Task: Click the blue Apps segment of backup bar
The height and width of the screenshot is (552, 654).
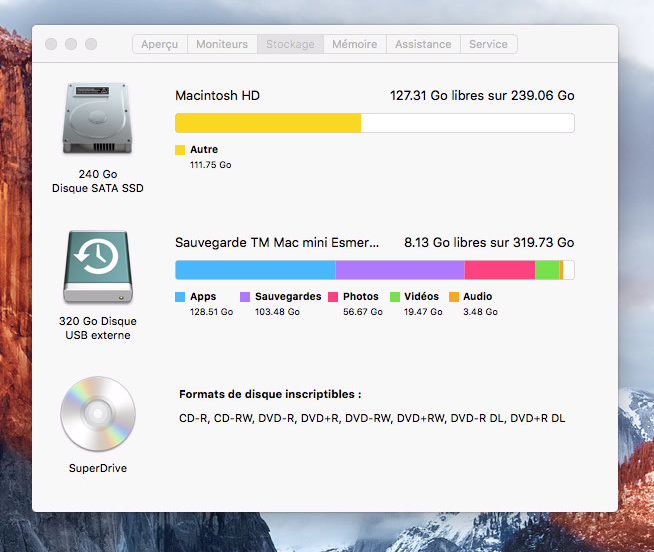Action: pos(254,270)
